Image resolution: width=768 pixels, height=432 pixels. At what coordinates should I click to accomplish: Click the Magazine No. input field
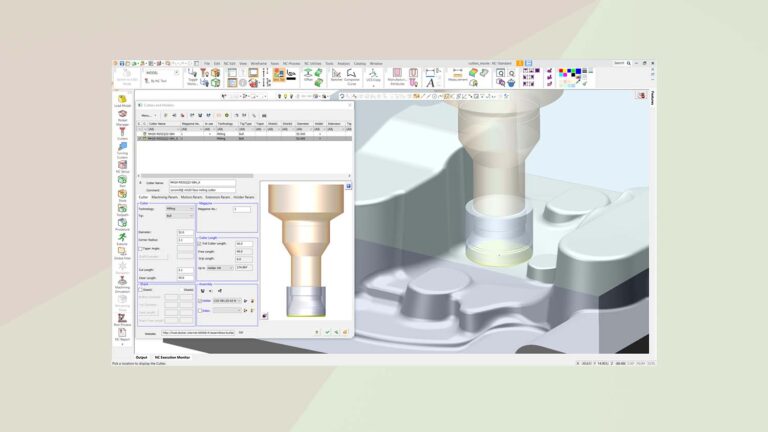click(x=242, y=209)
